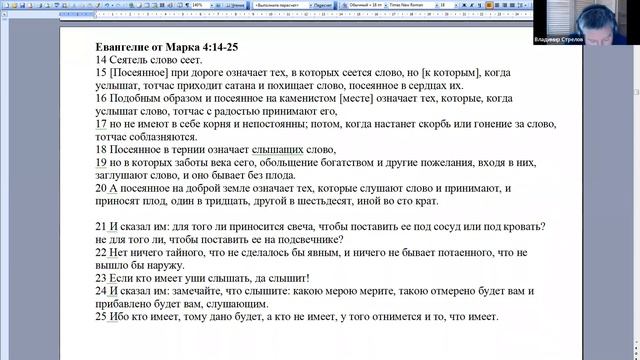640x360 pixels.
Task: Click line "тотчас соблазняются."
Action: pyautogui.click(x=146, y=137)
